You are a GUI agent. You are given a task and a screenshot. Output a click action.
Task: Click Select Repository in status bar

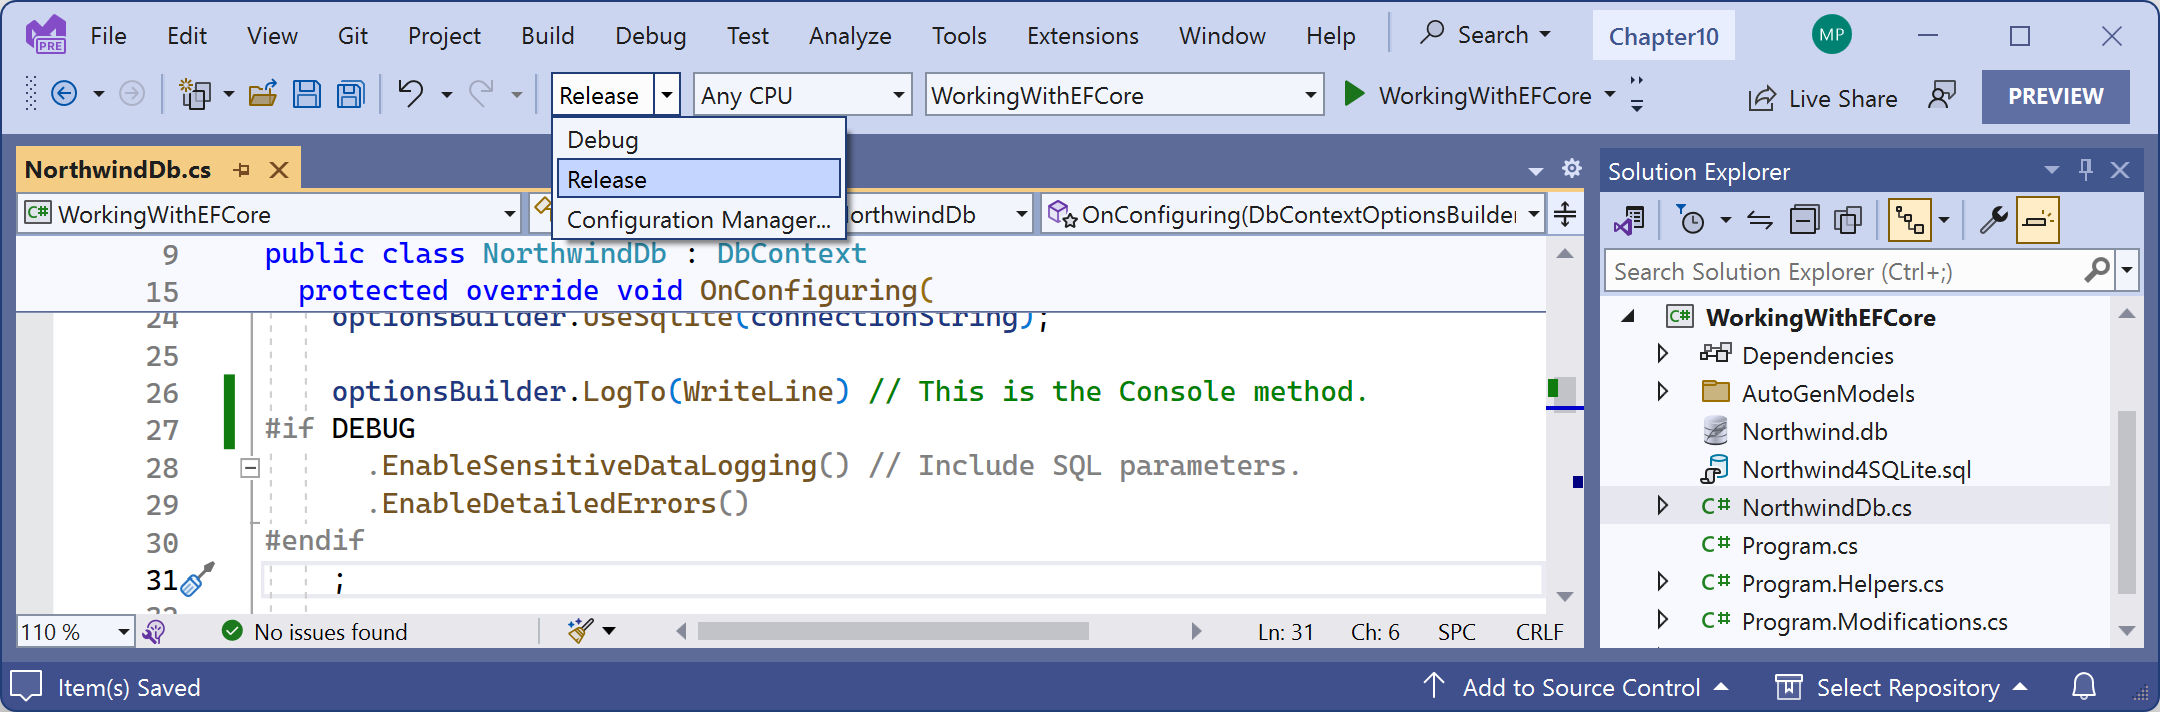coord(1902,687)
